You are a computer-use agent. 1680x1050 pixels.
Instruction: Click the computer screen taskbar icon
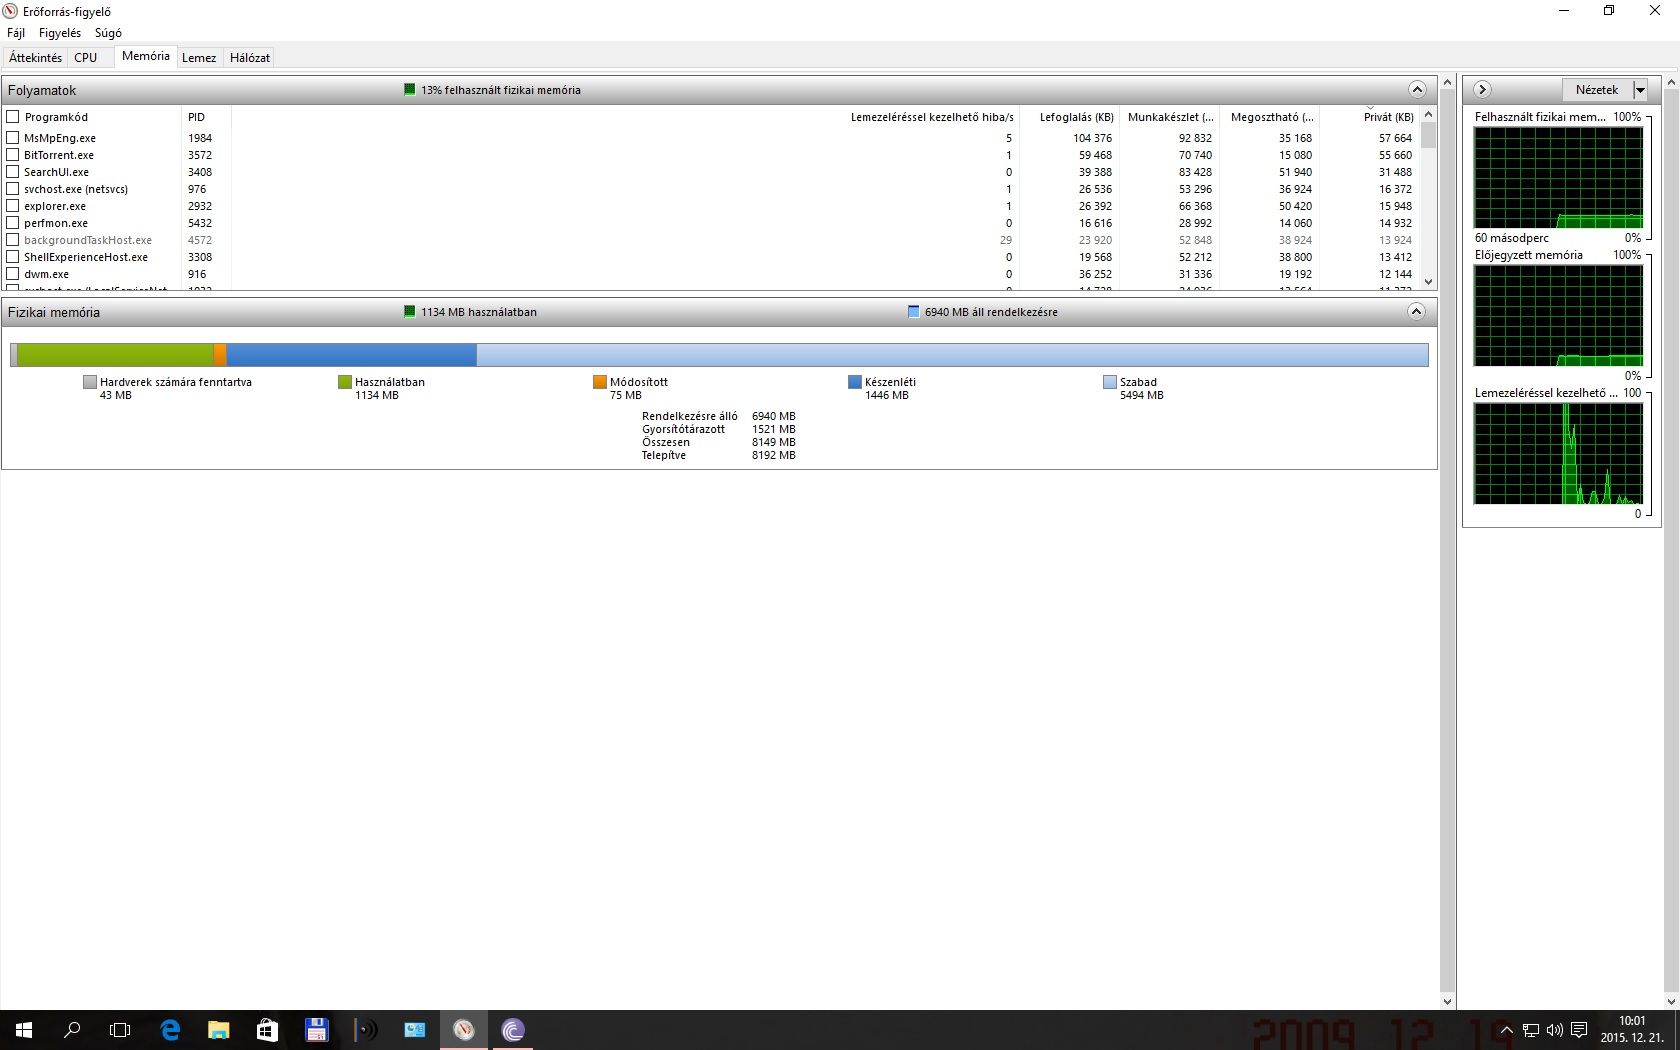[x=414, y=1030]
